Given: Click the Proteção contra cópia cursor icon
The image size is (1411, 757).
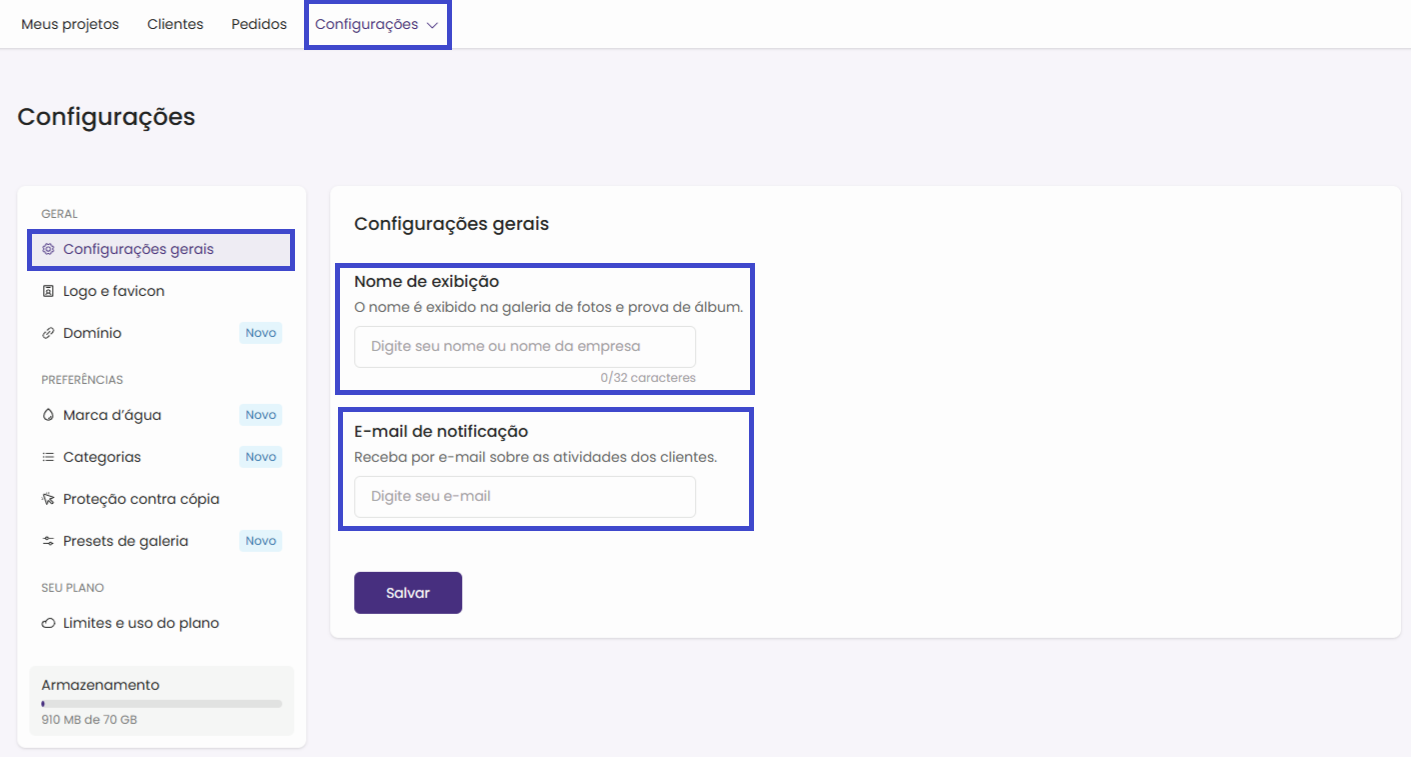Looking at the screenshot, I should (x=48, y=499).
